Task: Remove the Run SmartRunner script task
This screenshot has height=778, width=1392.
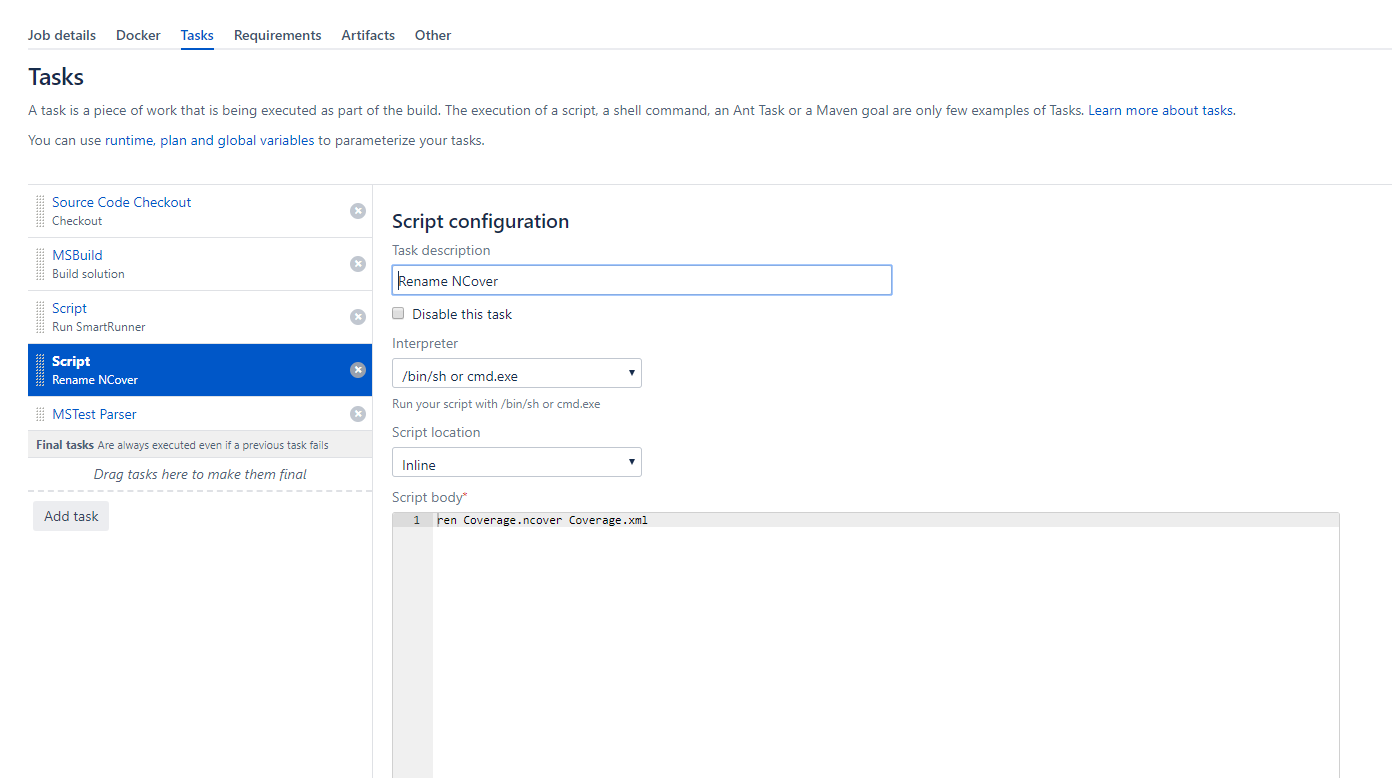Action: 358,317
